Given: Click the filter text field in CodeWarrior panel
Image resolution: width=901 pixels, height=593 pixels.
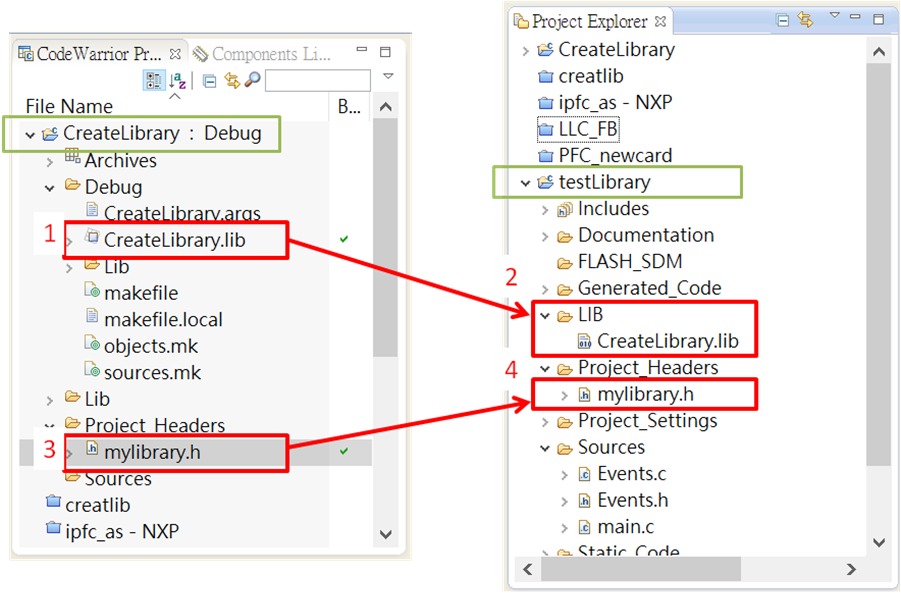Looking at the screenshot, I should (317, 81).
